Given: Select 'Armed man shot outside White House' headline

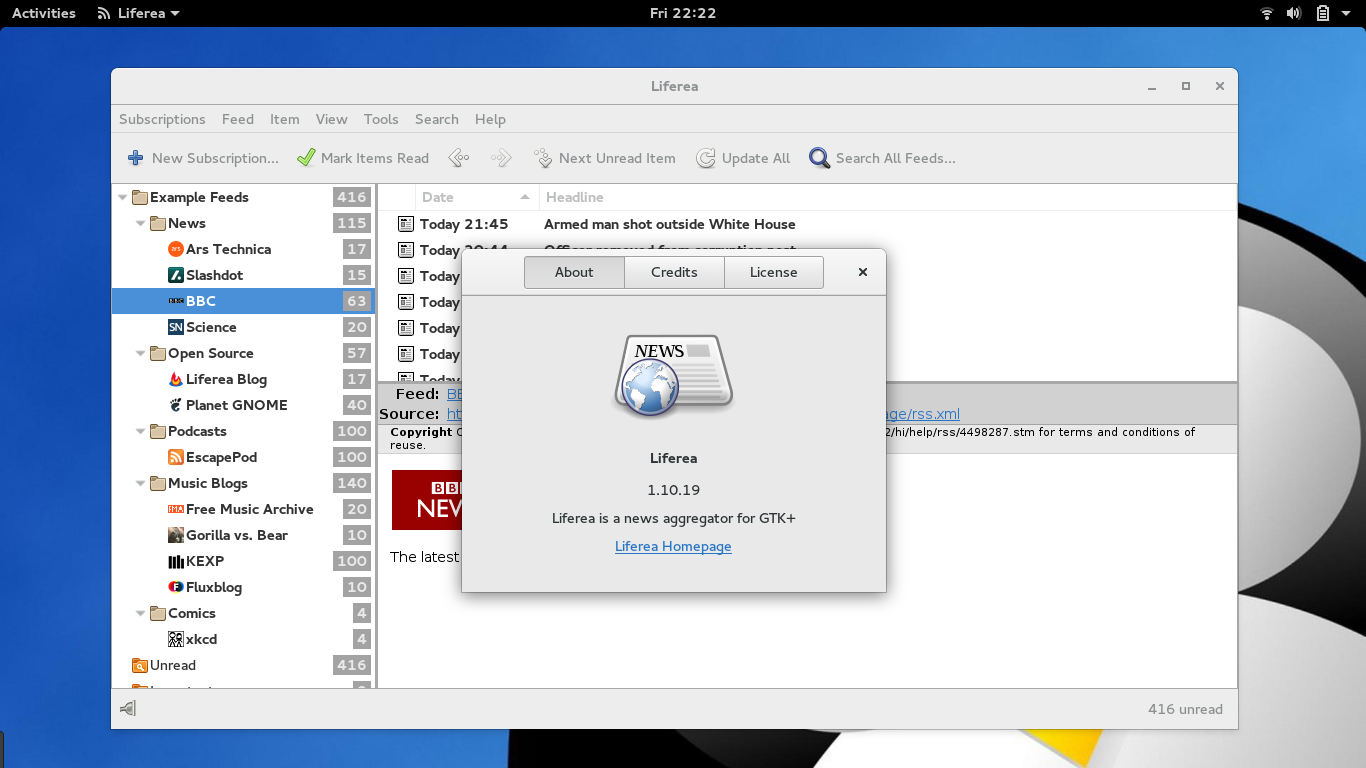Looking at the screenshot, I should point(670,224).
